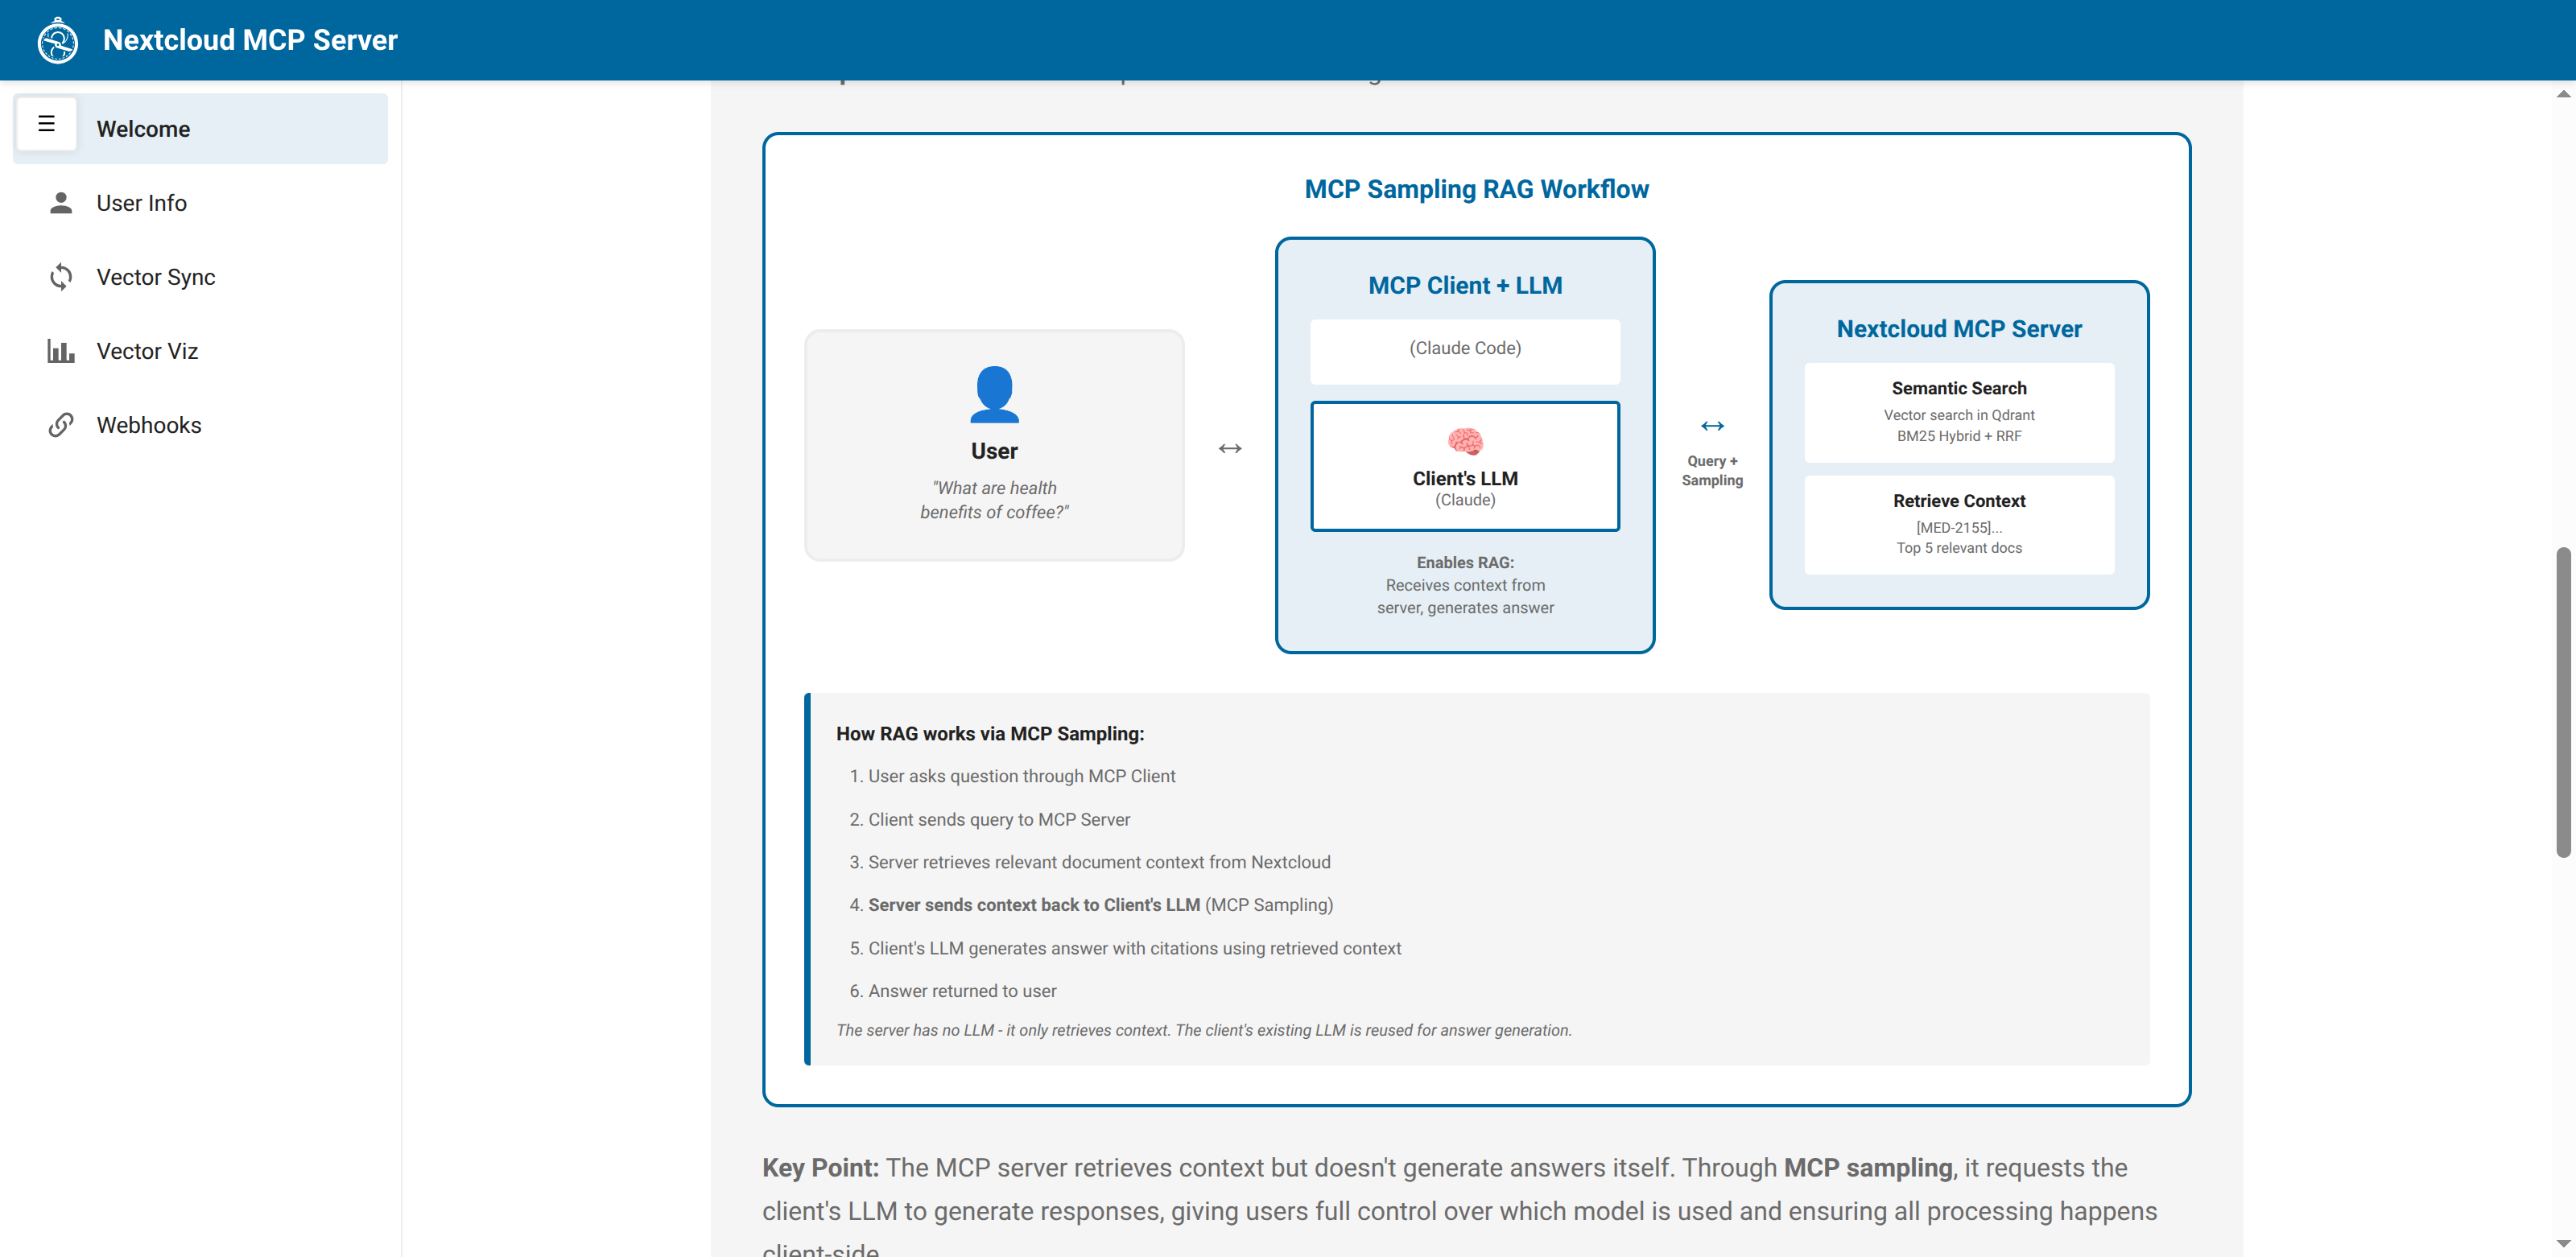Click the page scrollbar thumb
Screen dimensions: 2576x1257
[2563, 702]
